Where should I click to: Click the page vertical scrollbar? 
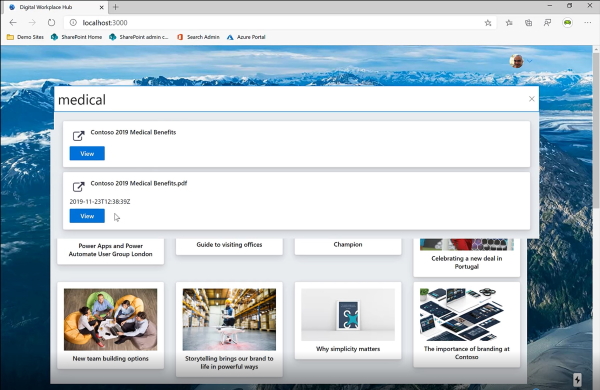click(596, 130)
